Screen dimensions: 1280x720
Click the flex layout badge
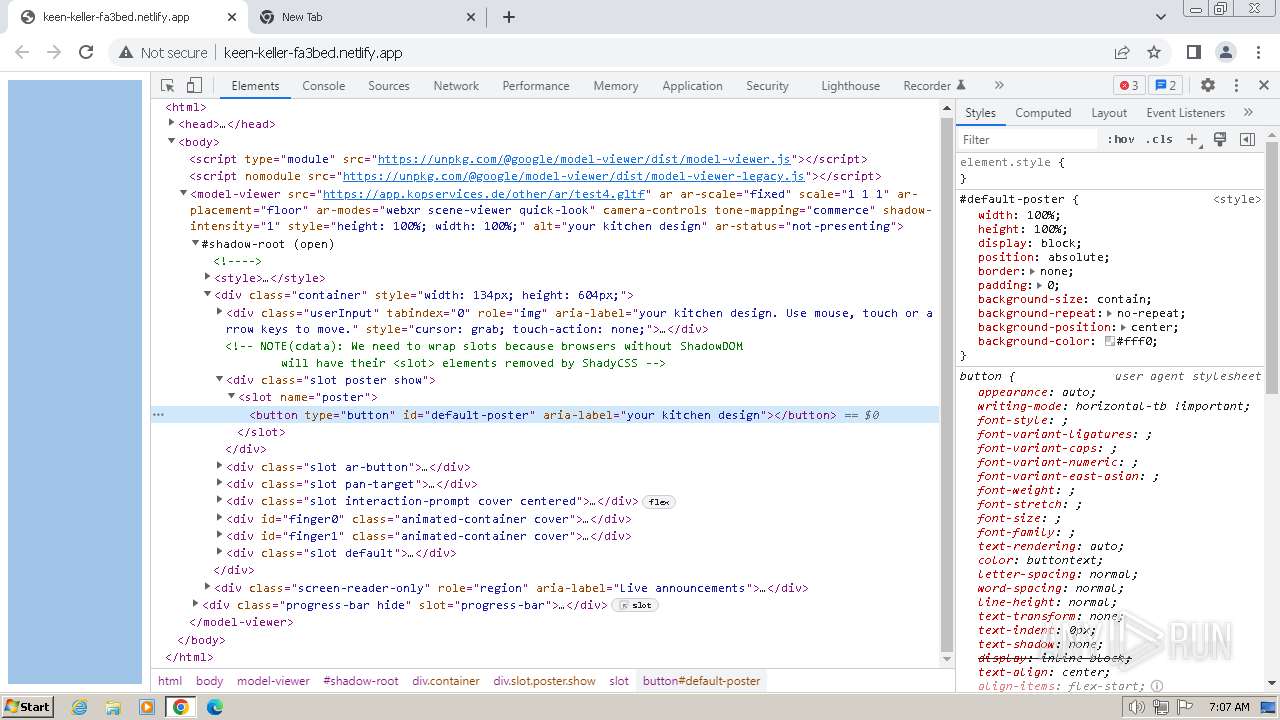[x=659, y=502]
